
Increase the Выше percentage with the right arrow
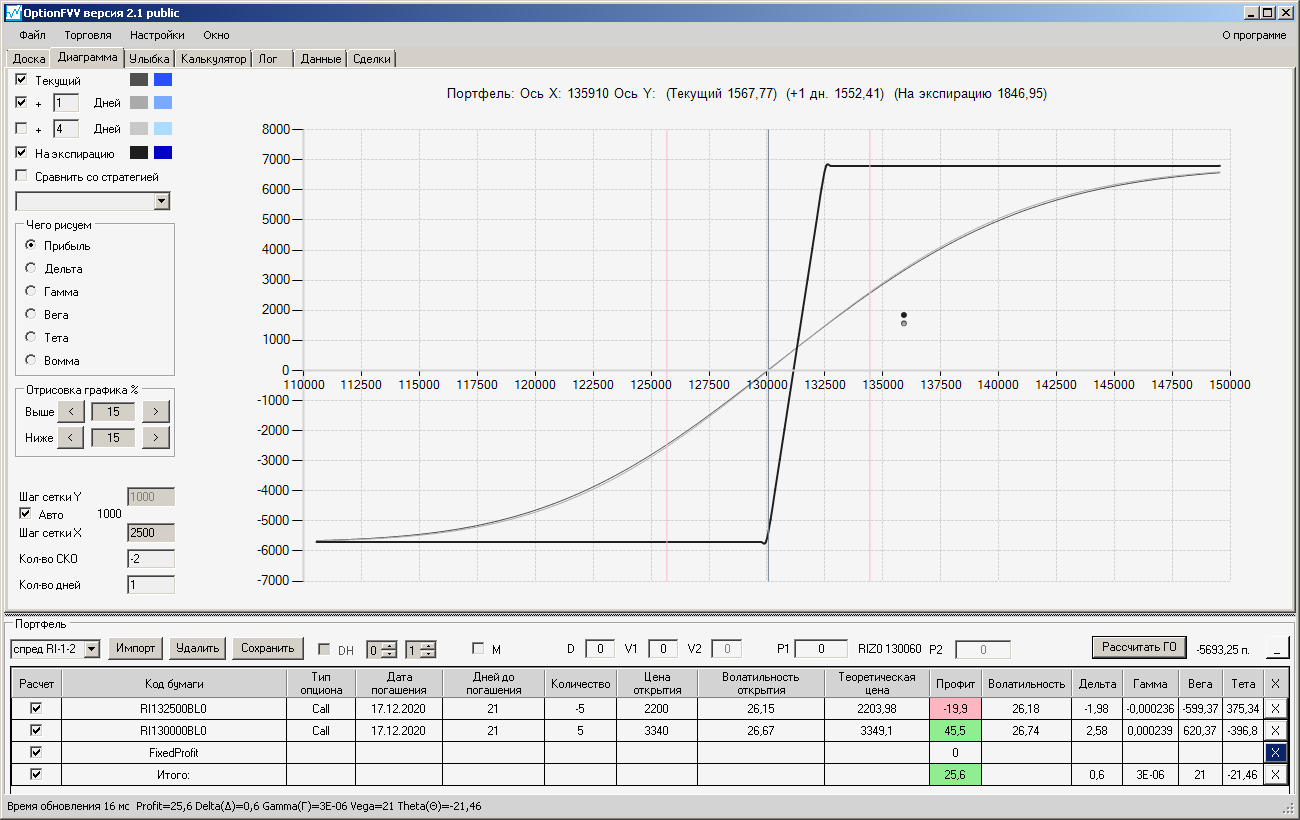(x=156, y=411)
